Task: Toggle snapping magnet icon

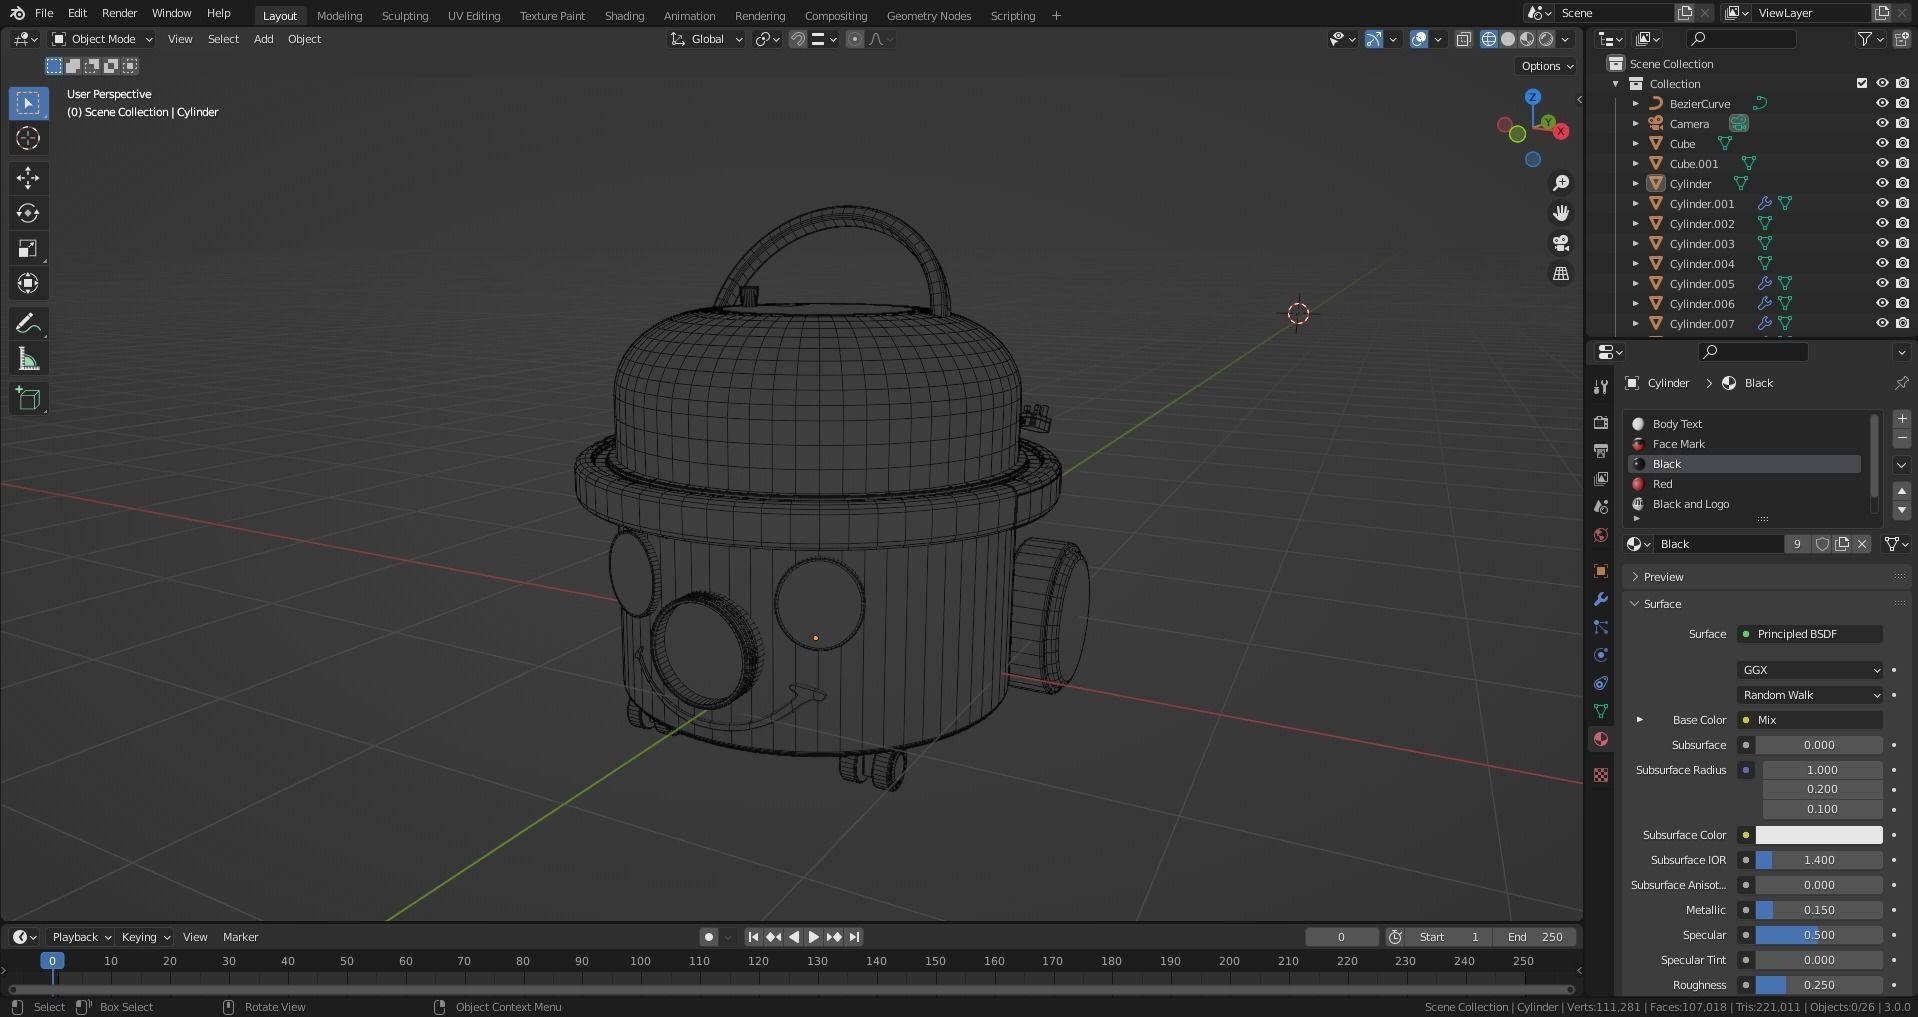Action: point(798,39)
